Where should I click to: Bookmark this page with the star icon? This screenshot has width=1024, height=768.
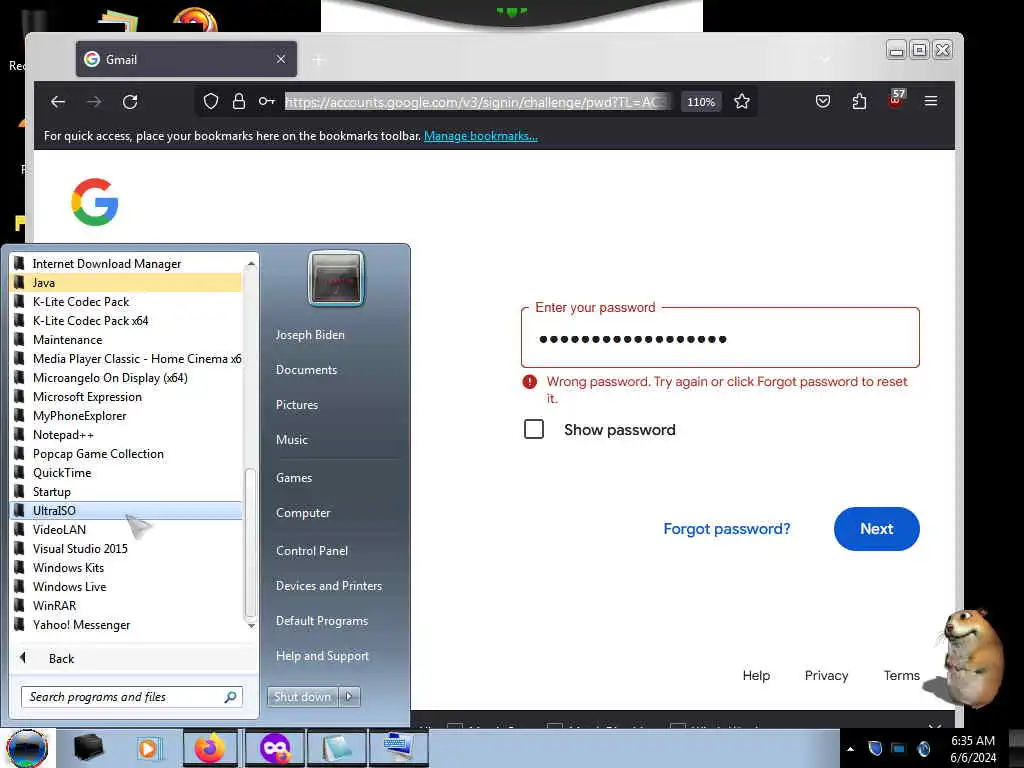(x=742, y=101)
